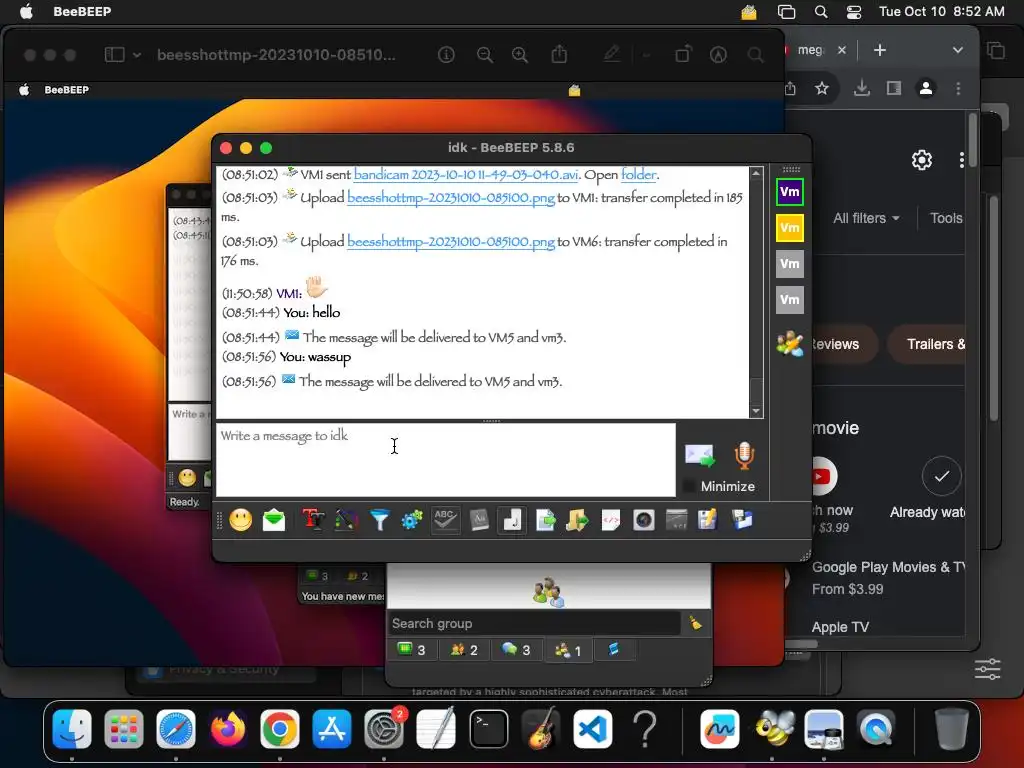Click Preview zoom out magnifier

(x=485, y=55)
